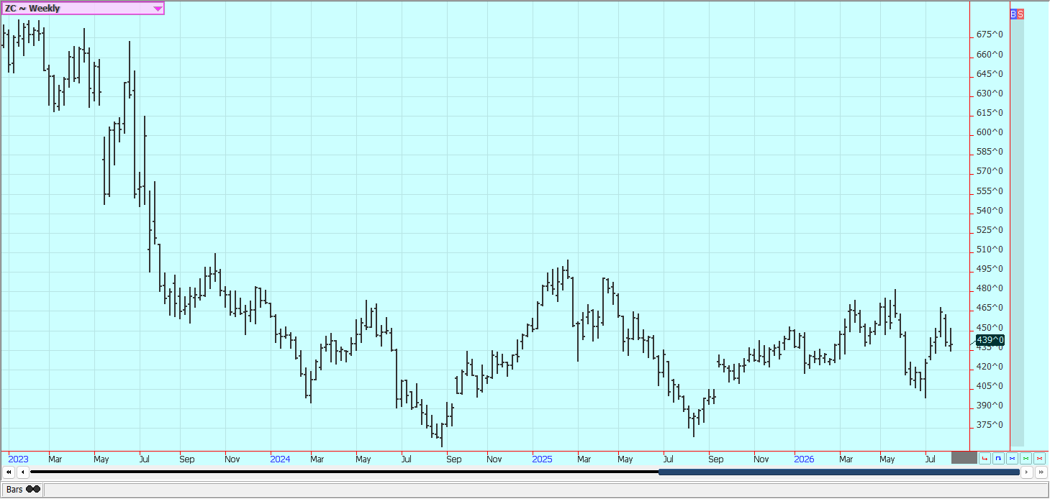Step the chart forward with single-right arrow
Screen dimensions: 1050x499
coord(1027,472)
